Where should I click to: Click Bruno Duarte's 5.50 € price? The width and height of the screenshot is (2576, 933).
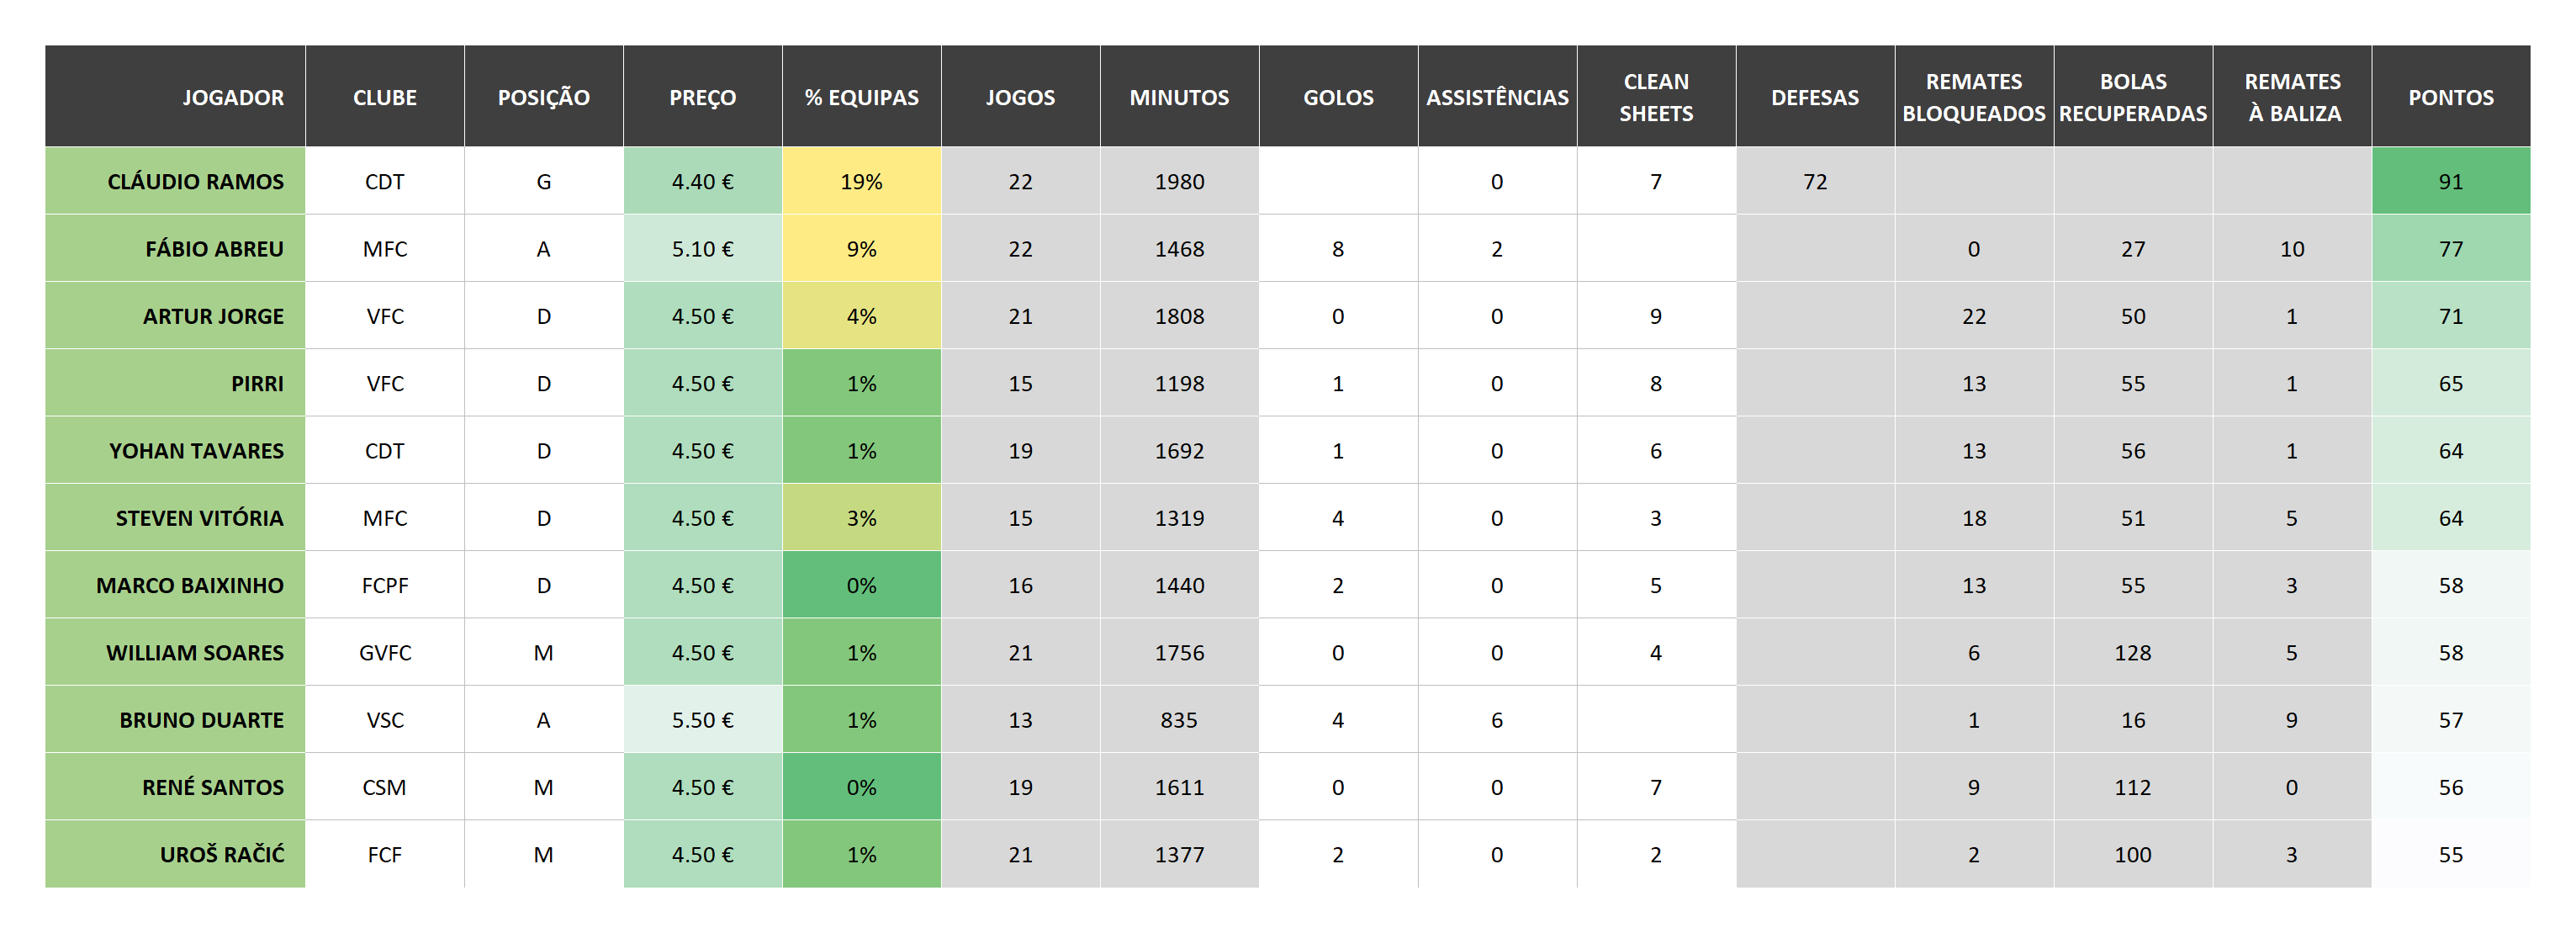pos(702,720)
